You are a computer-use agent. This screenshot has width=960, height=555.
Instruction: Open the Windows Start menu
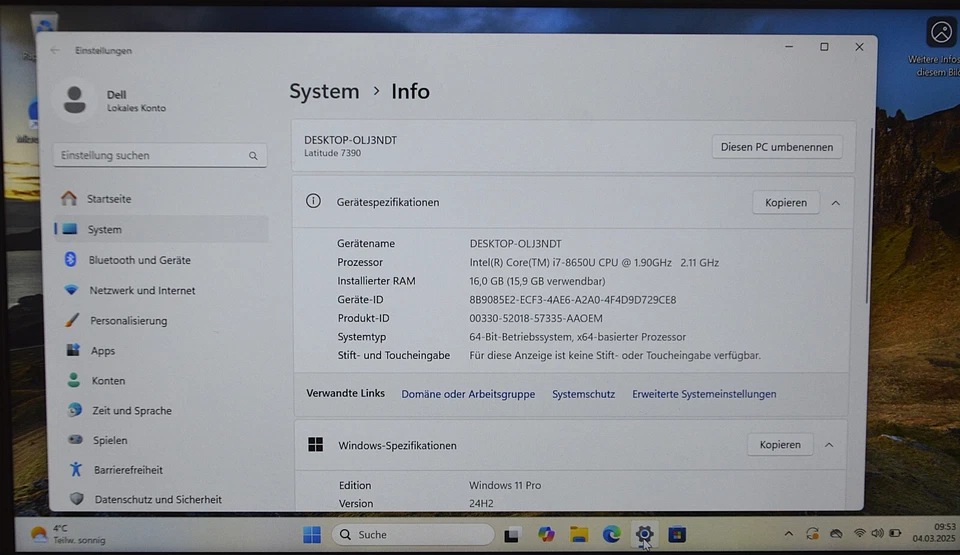[312, 534]
